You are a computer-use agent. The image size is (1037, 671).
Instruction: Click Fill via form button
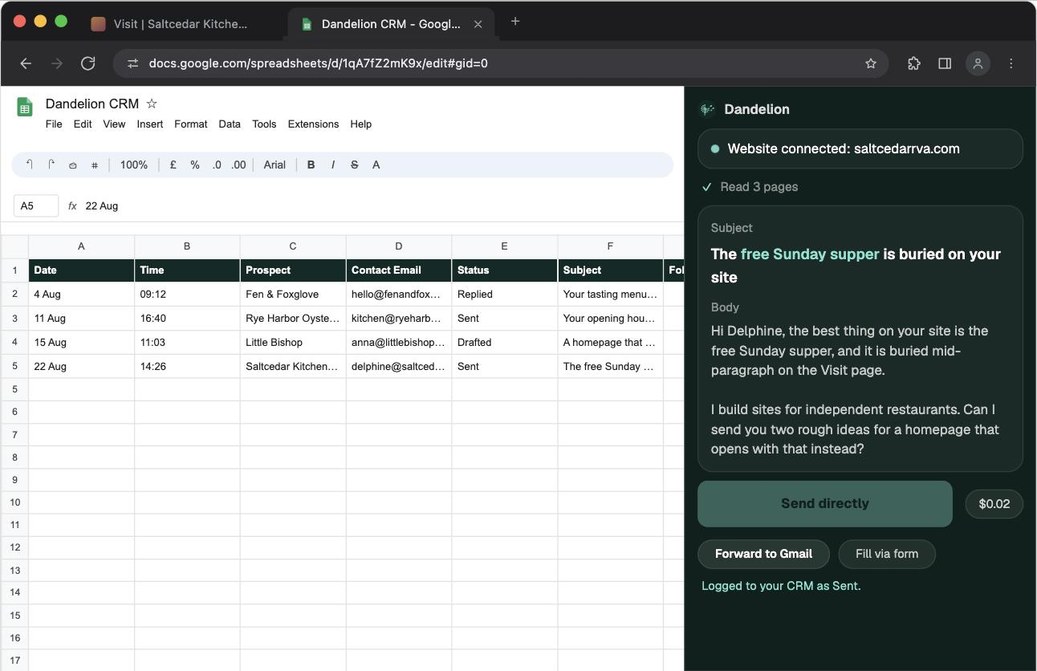coord(886,554)
